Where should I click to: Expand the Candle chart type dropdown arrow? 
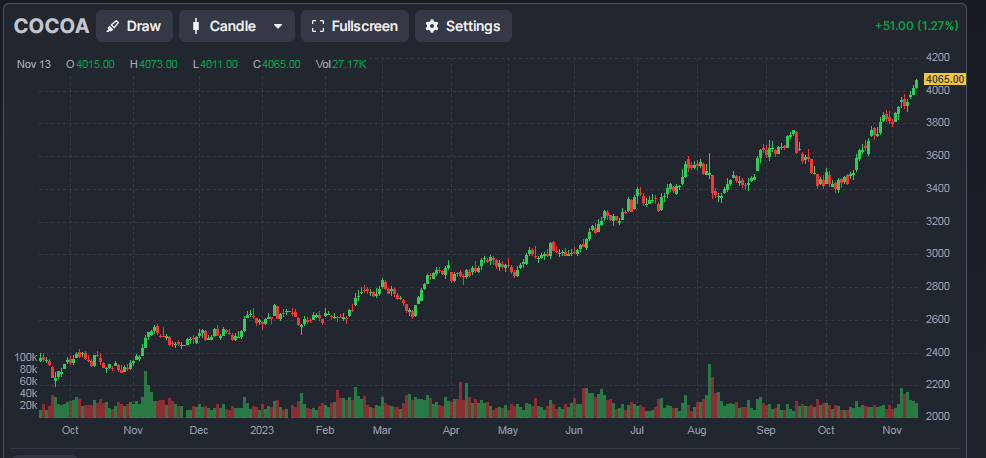click(x=277, y=26)
